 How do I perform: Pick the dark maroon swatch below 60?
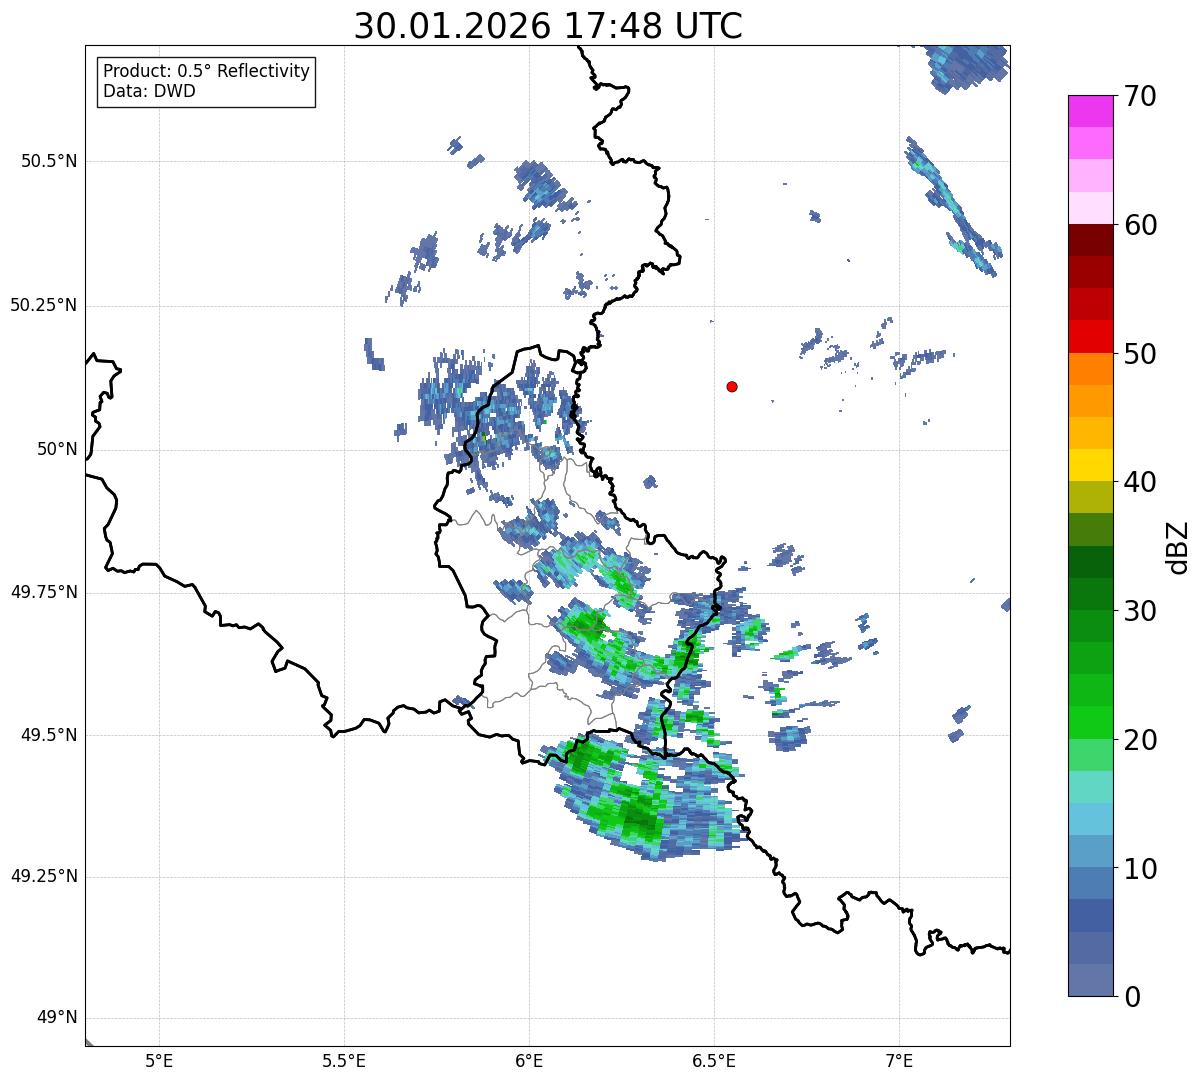pos(1090,240)
